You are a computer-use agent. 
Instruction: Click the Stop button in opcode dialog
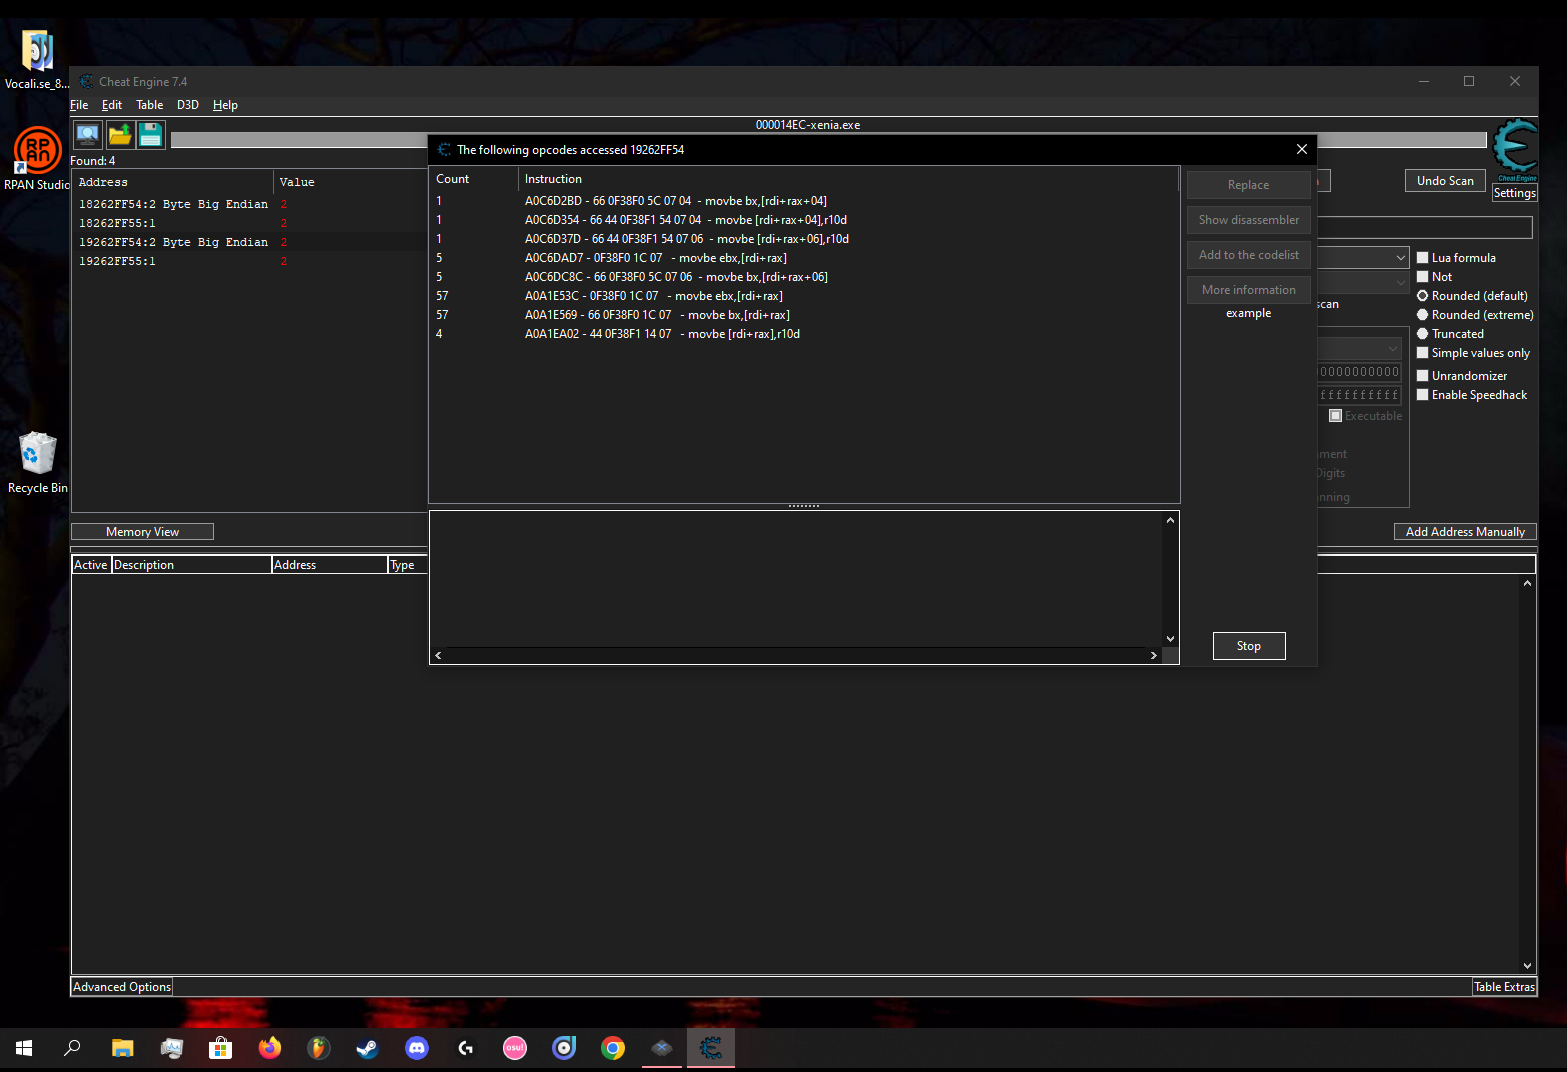pos(1248,645)
